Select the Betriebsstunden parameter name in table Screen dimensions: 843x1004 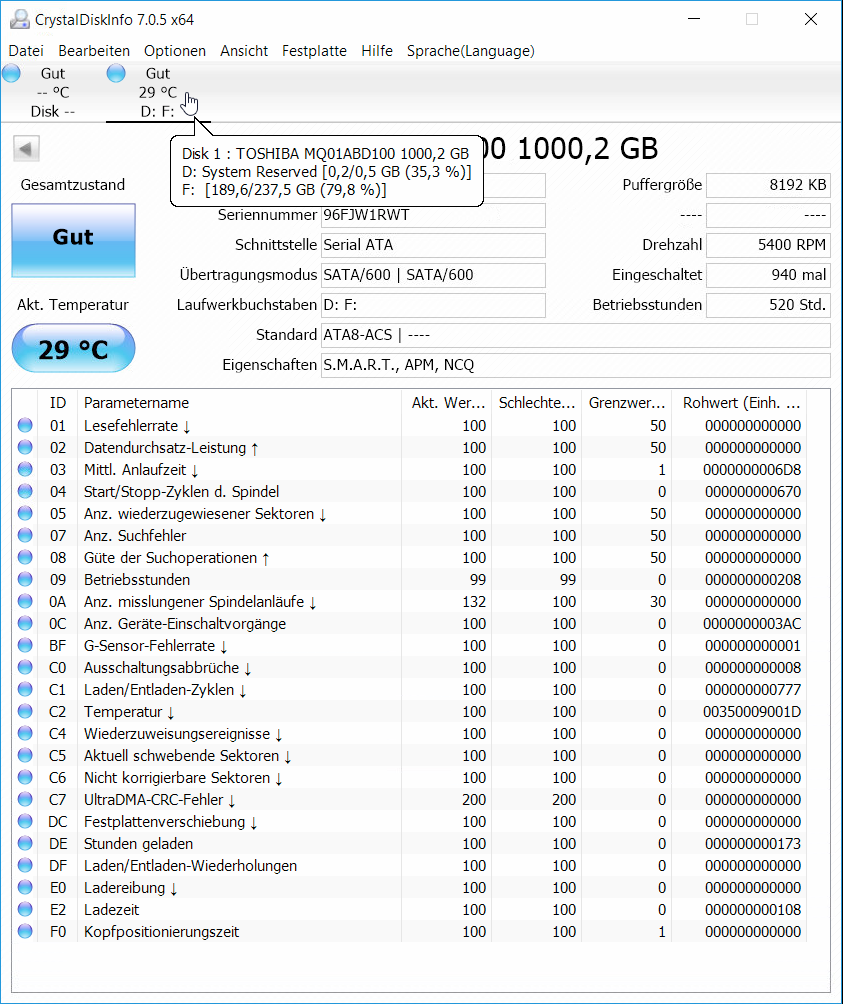[x=137, y=579]
